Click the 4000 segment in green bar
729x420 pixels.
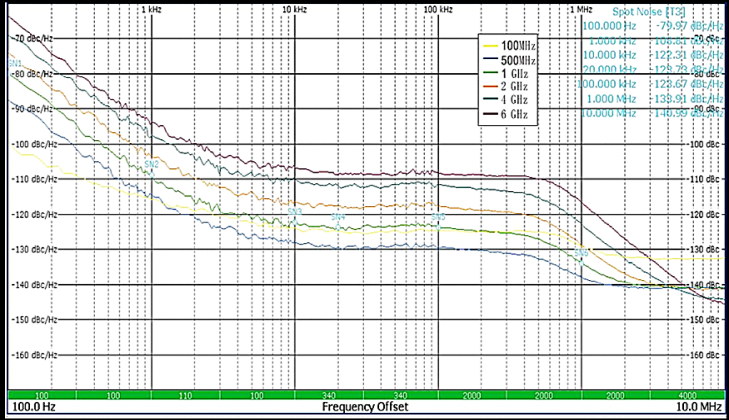(688, 396)
